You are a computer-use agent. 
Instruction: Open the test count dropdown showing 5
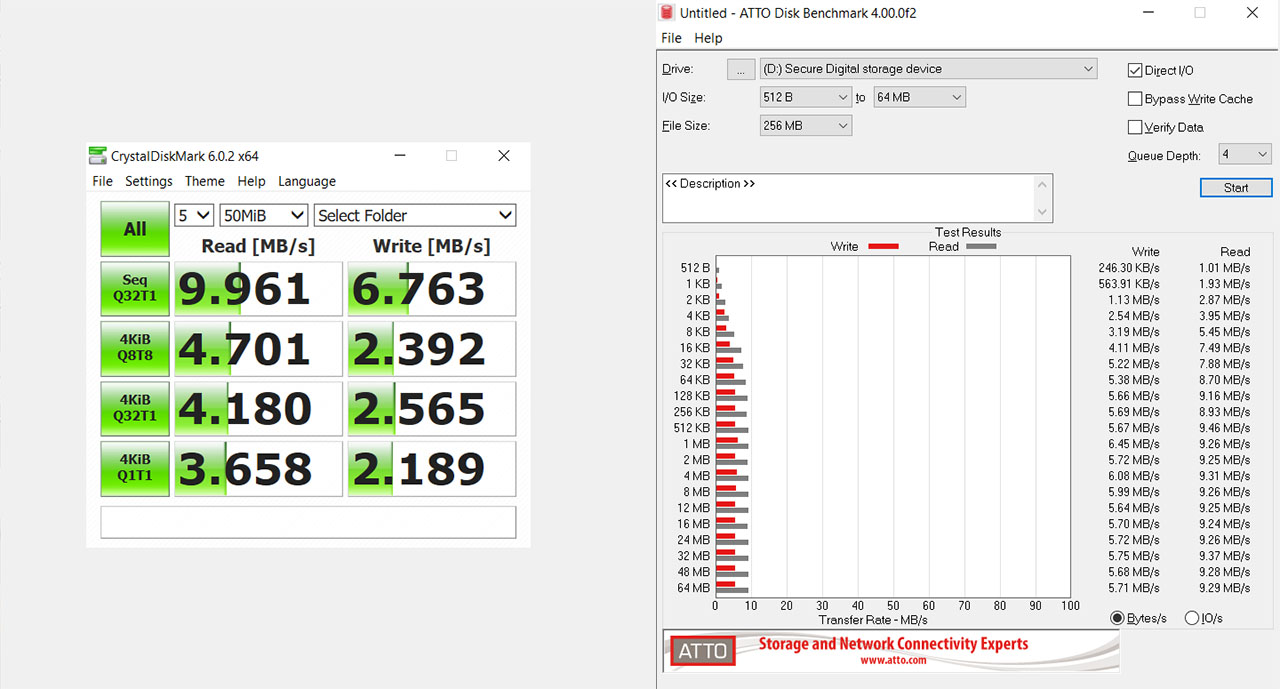tap(194, 215)
